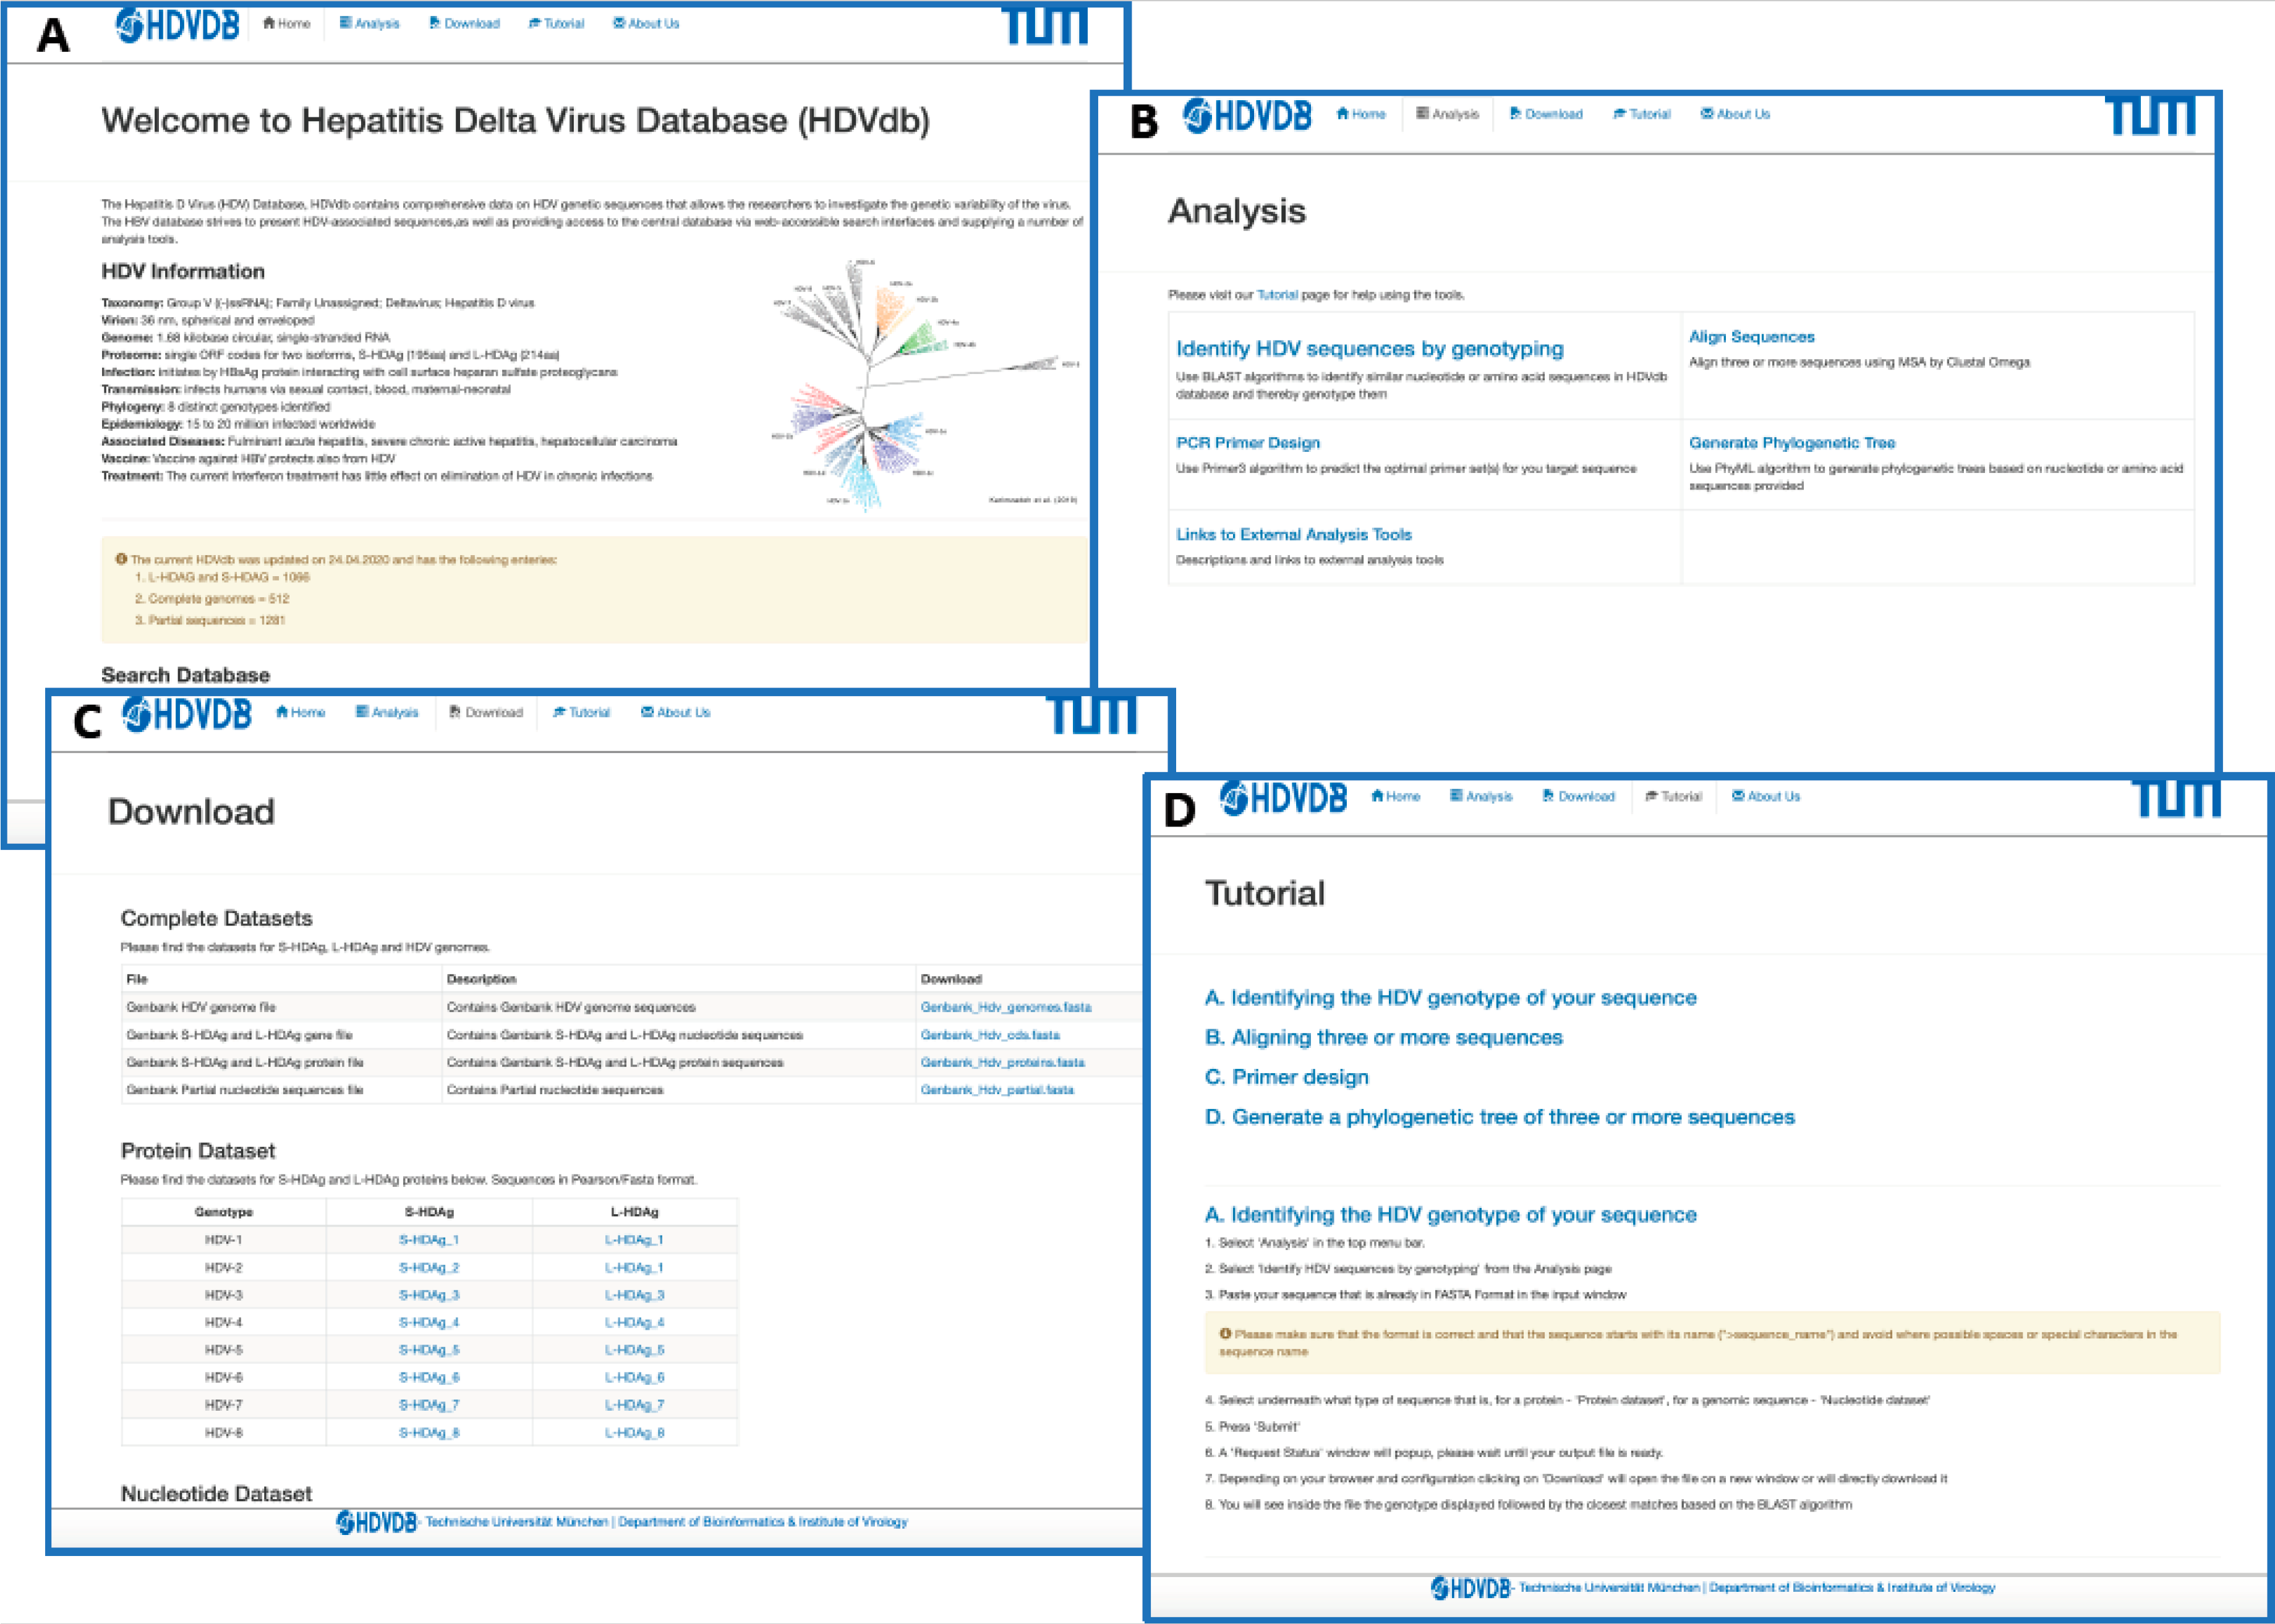The width and height of the screenshot is (2275, 1624).
Task: Click the HDVDB logo in panel D header
Action: [1283, 798]
